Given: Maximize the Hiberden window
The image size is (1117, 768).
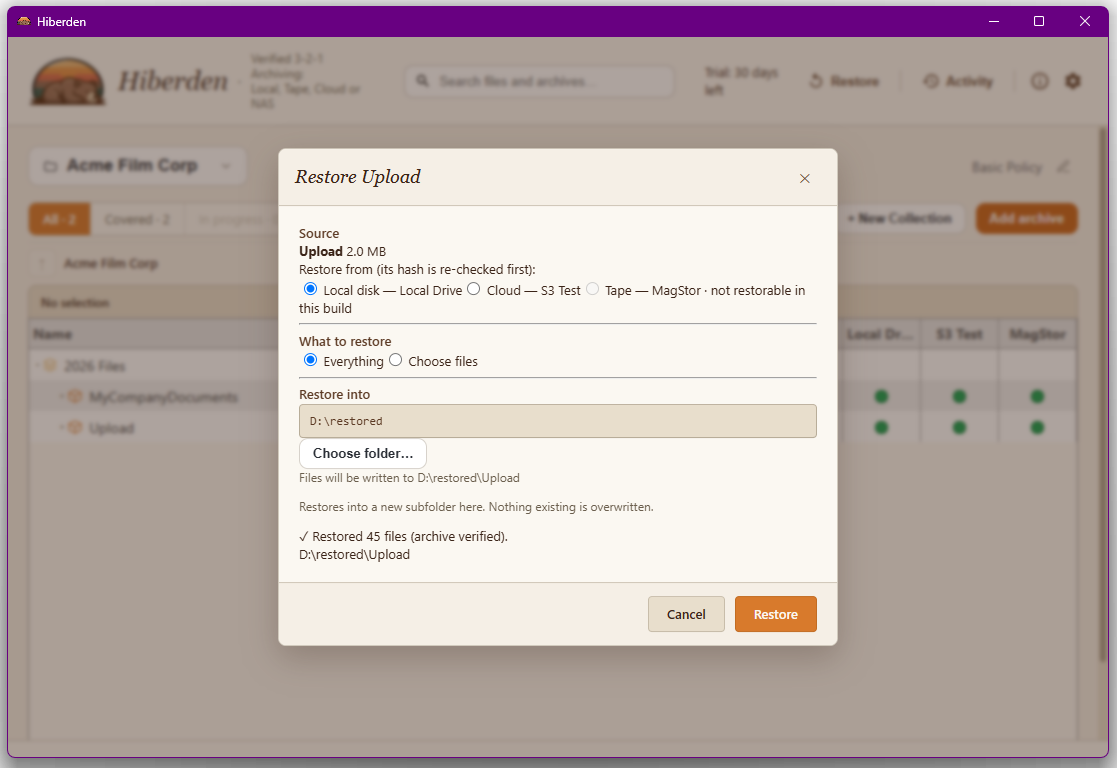Looking at the screenshot, I should [1039, 21].
